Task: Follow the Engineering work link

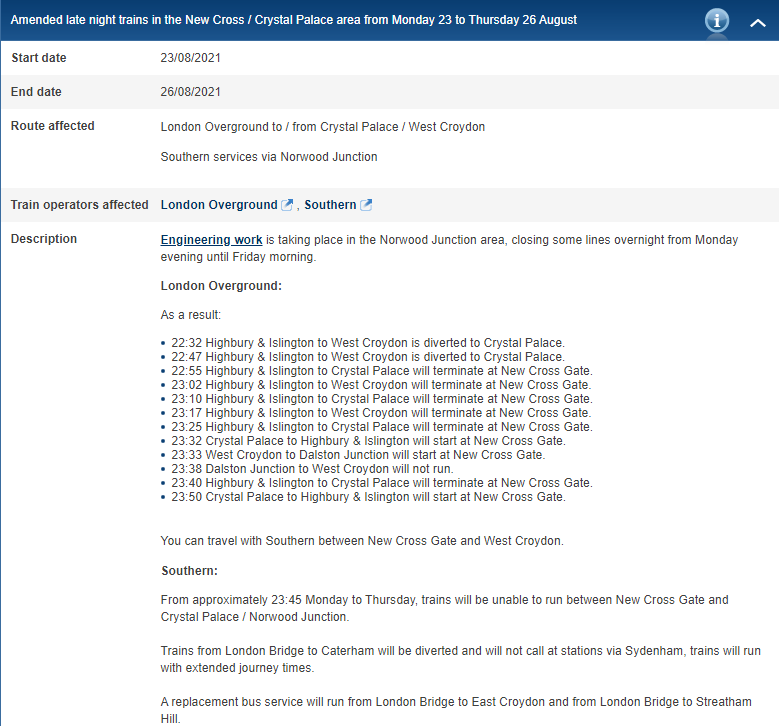Action: [211, 240]
